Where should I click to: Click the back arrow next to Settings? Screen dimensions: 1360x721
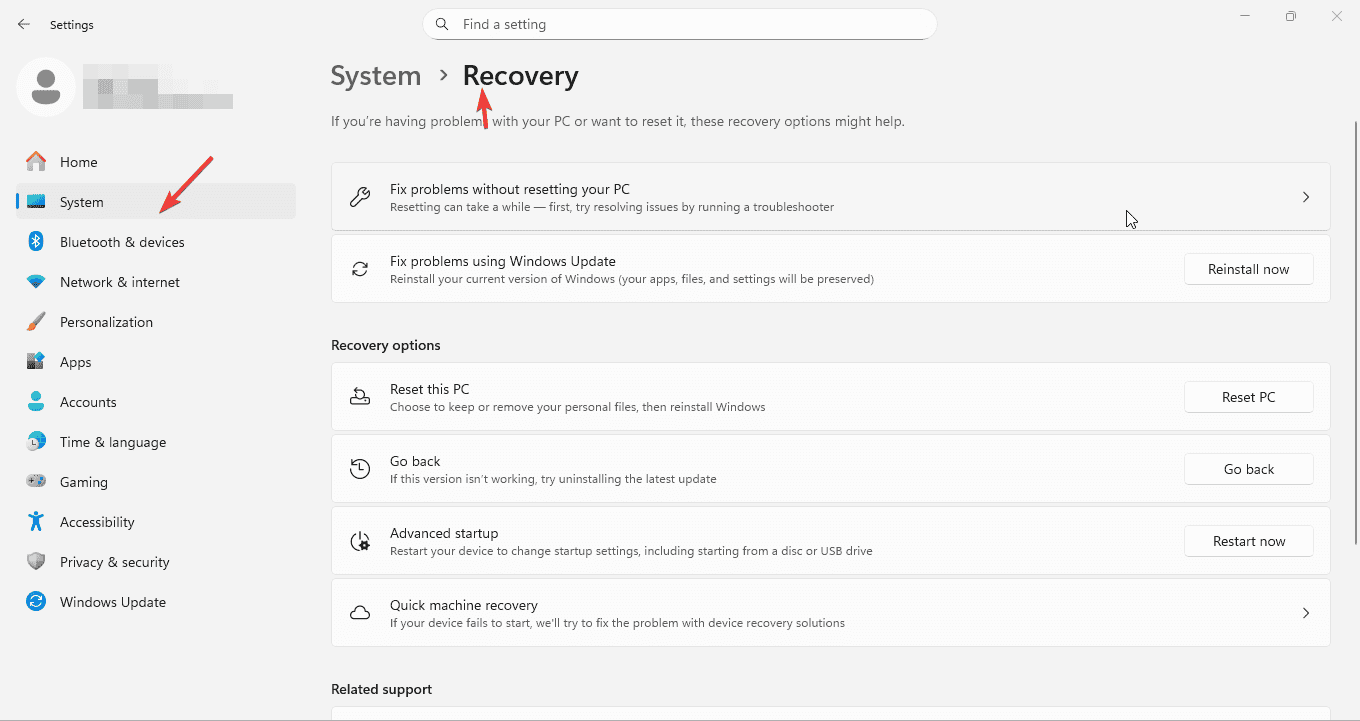[24, 24]
